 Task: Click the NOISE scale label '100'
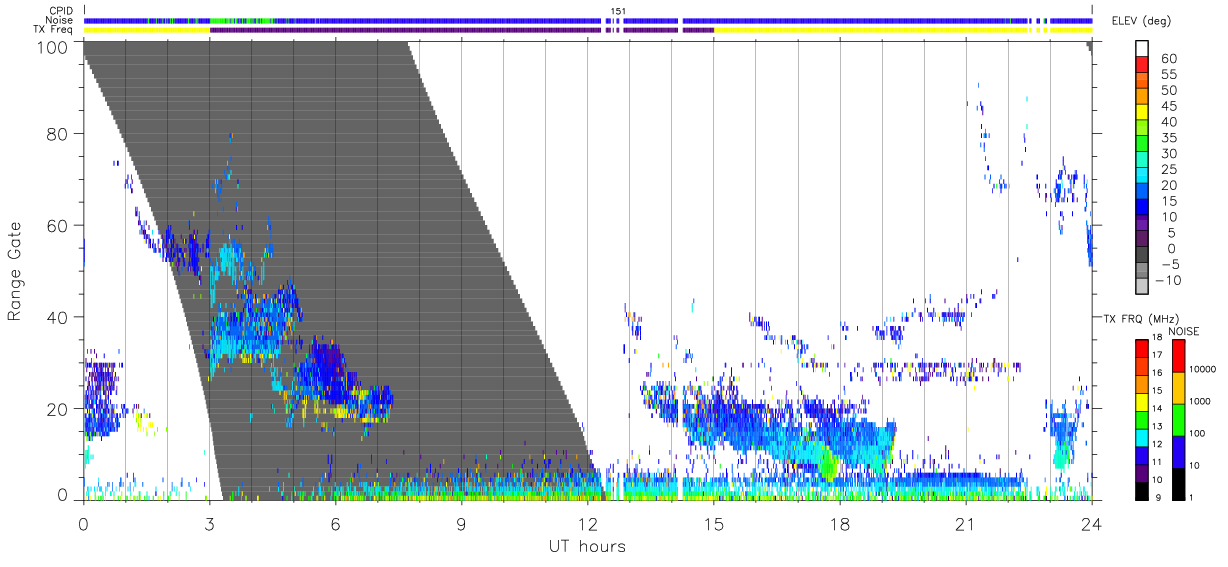(1198, 434)
